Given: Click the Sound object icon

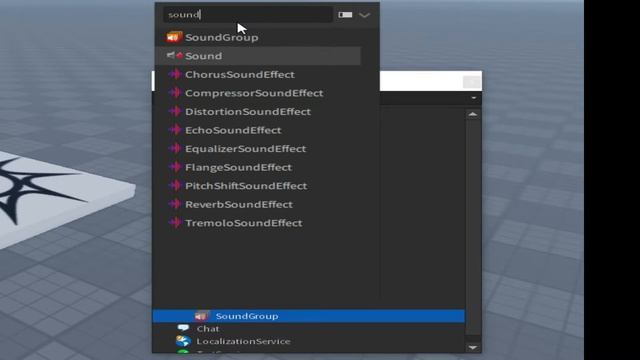Looking at the screenshot, I should (175, 56).
